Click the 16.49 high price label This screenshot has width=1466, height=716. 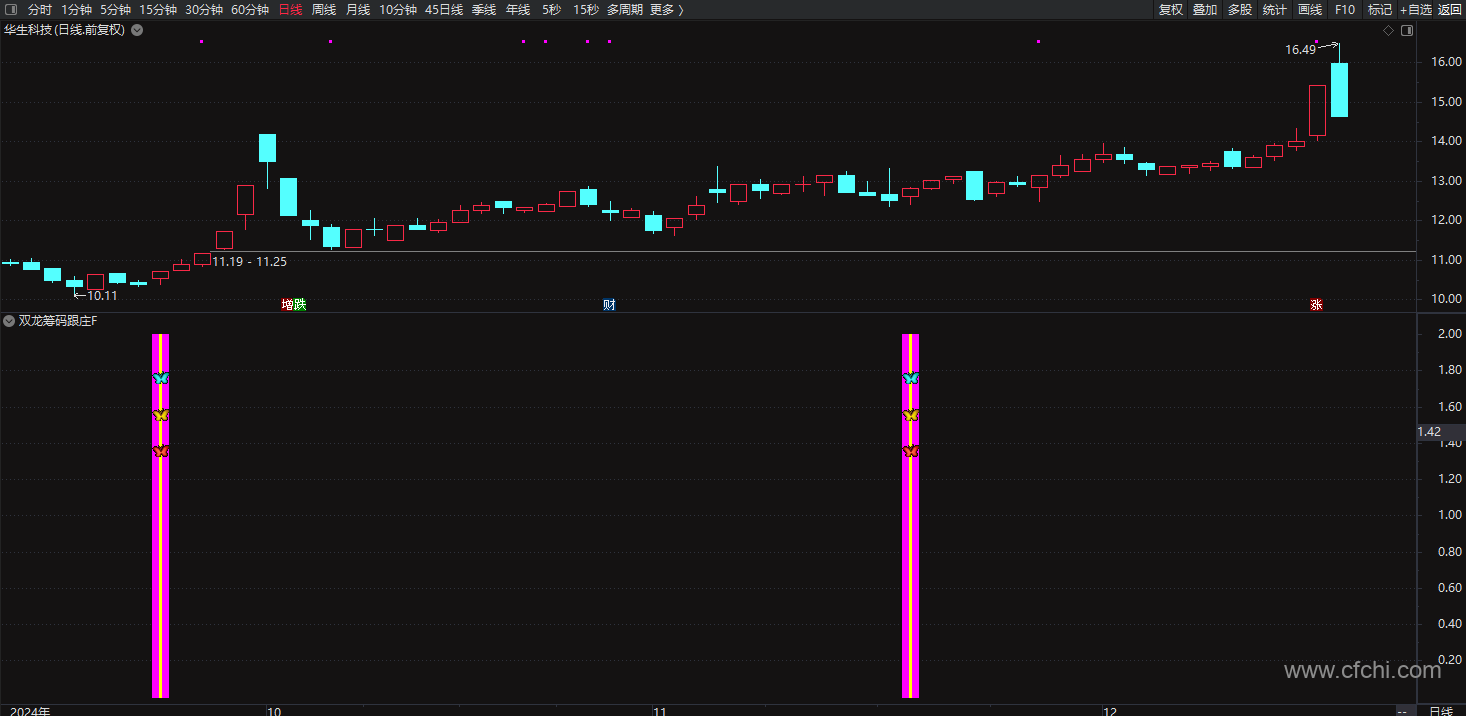pos(1300,49)
